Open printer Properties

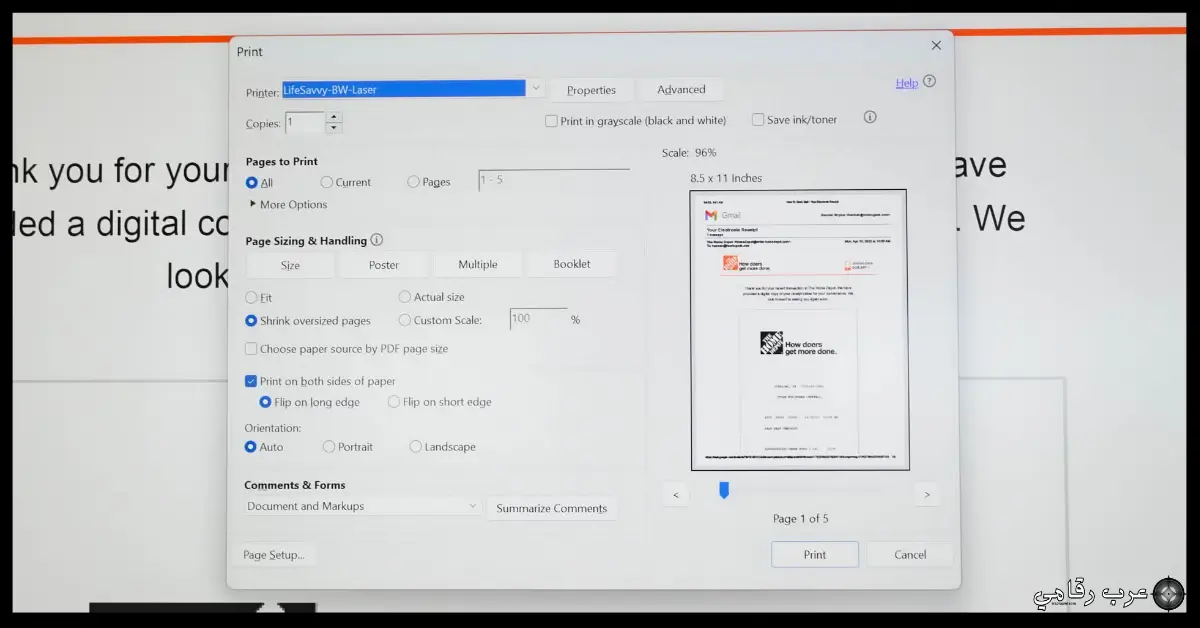click(x=591, y=89)
